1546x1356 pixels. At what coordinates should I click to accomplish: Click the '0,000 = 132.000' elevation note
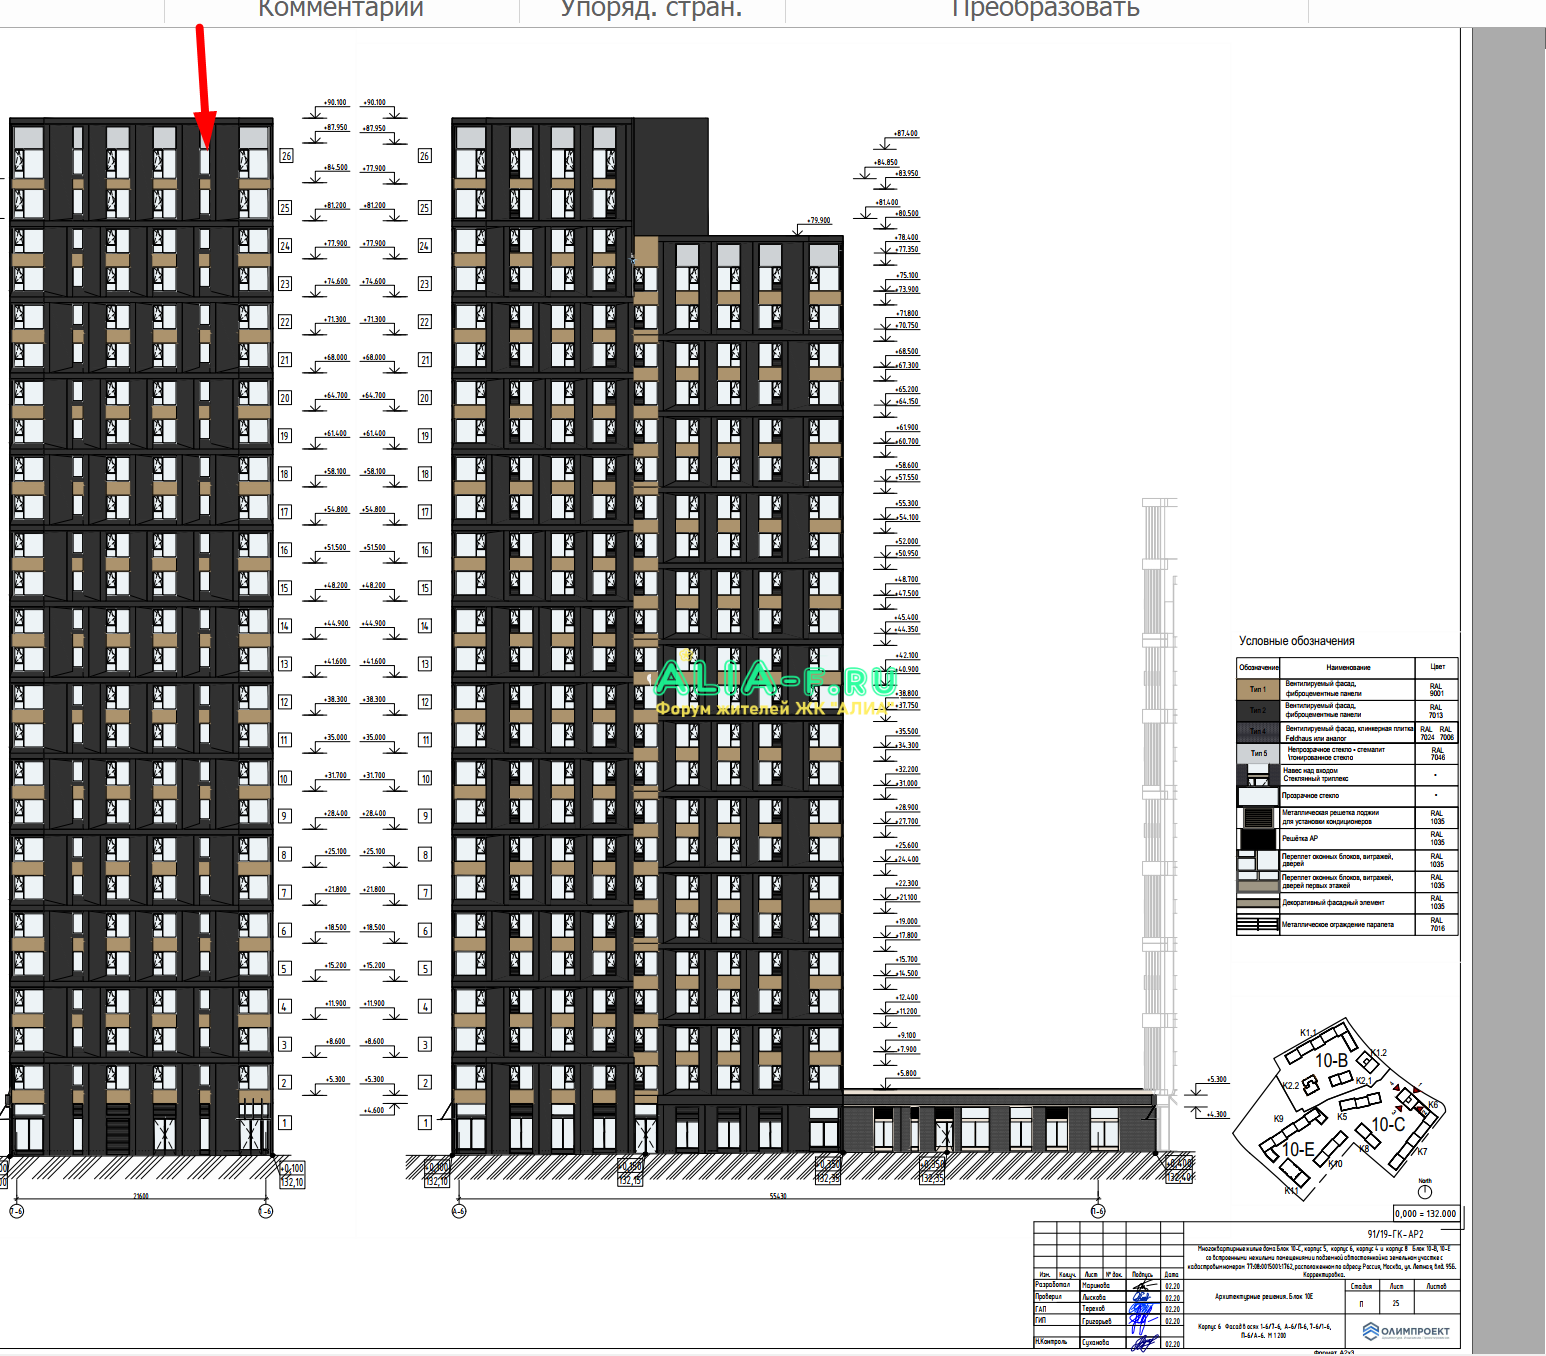(1426, 1214)
